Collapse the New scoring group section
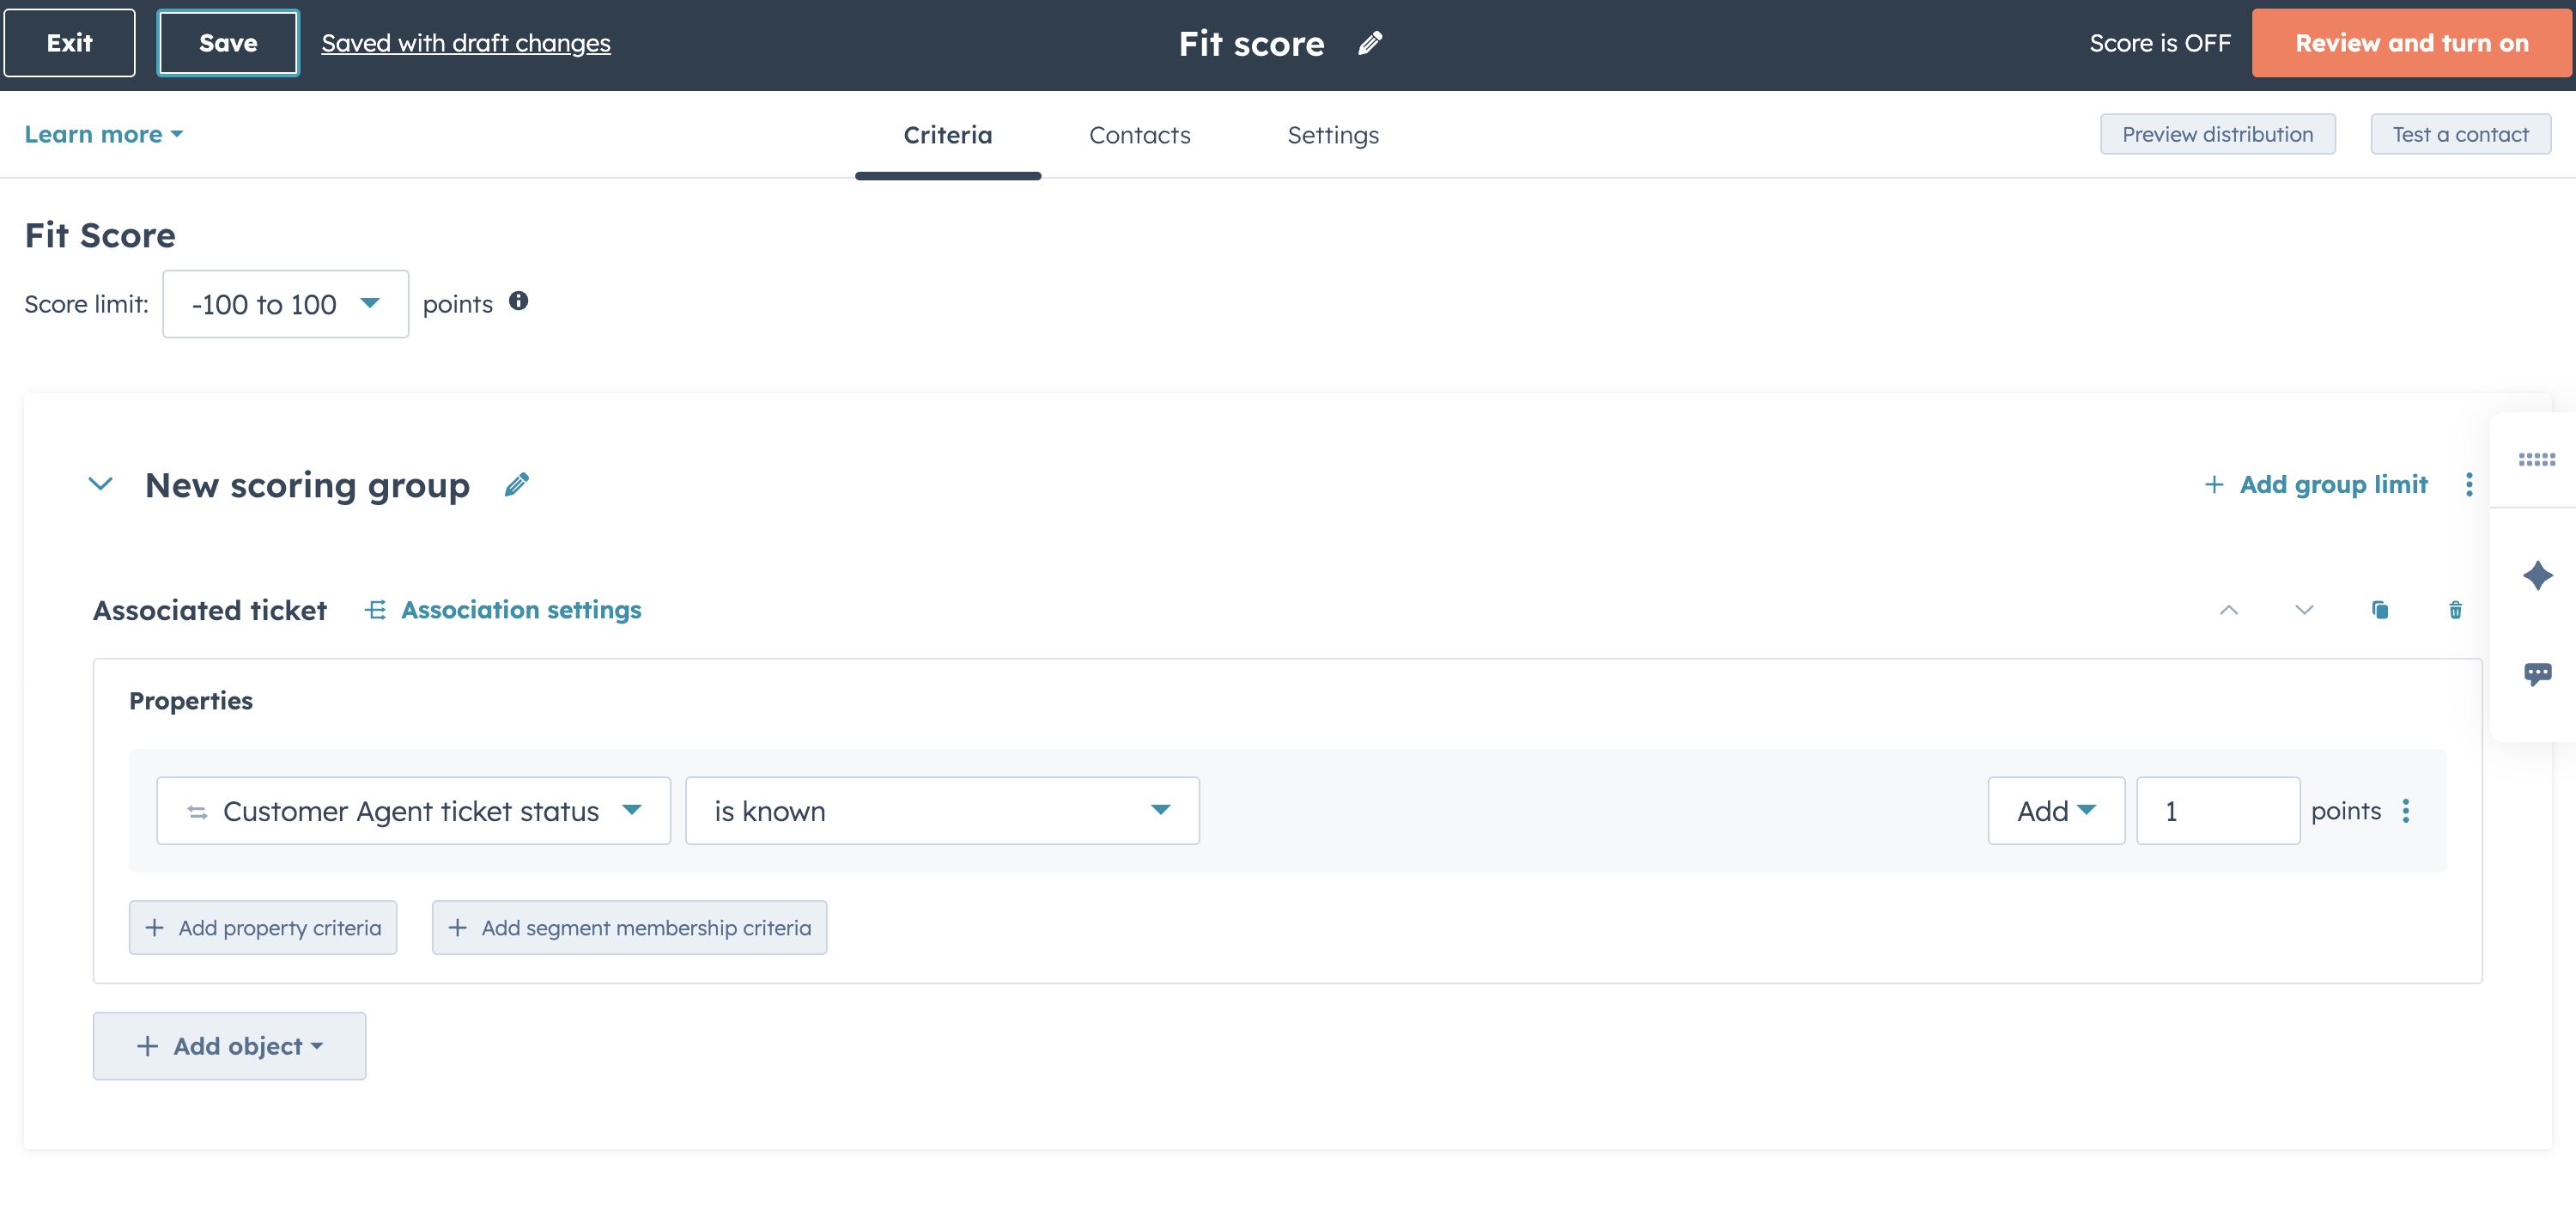Viewport: 2576px width, 1211px height. click(100, 484)
